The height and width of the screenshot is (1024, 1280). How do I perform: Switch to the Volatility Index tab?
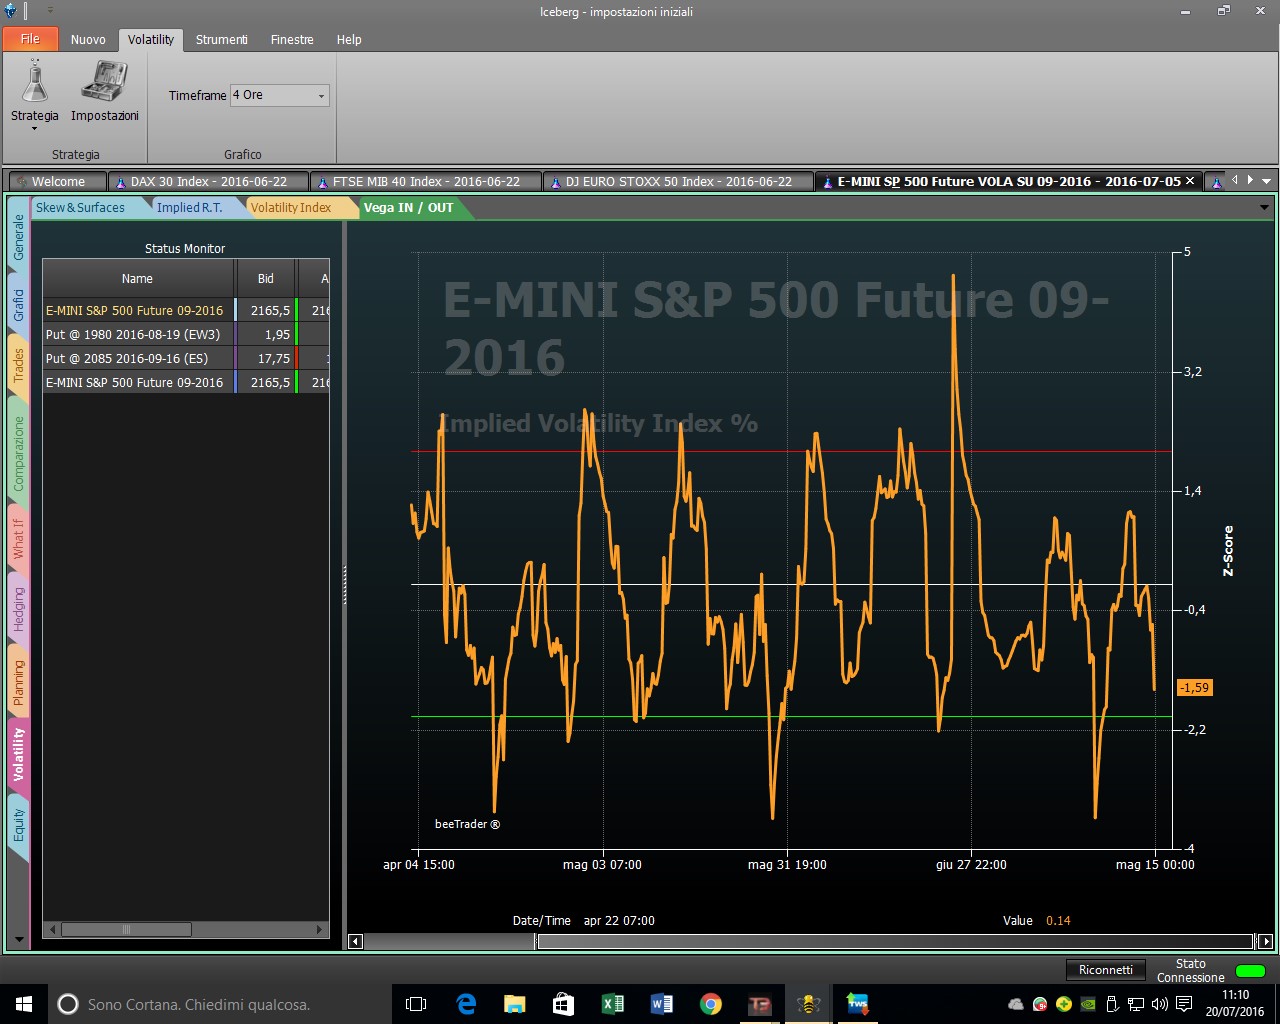[x=291, y=207]
